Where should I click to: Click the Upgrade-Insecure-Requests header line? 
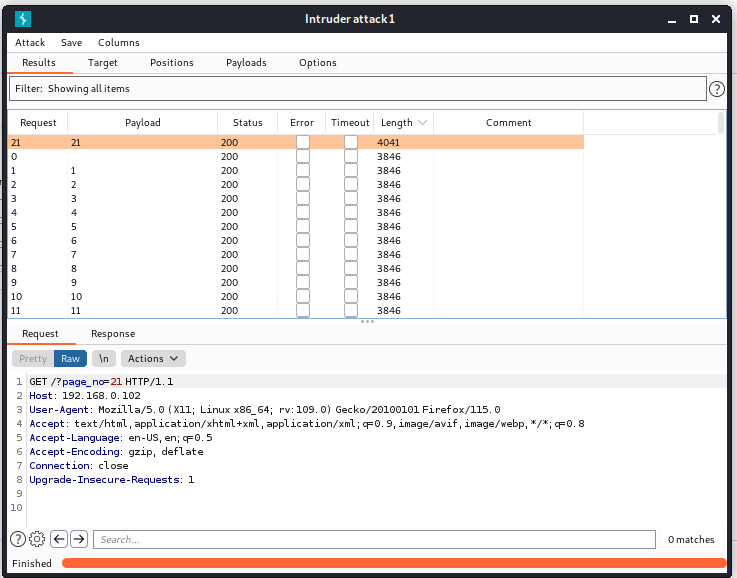point(111,480)
